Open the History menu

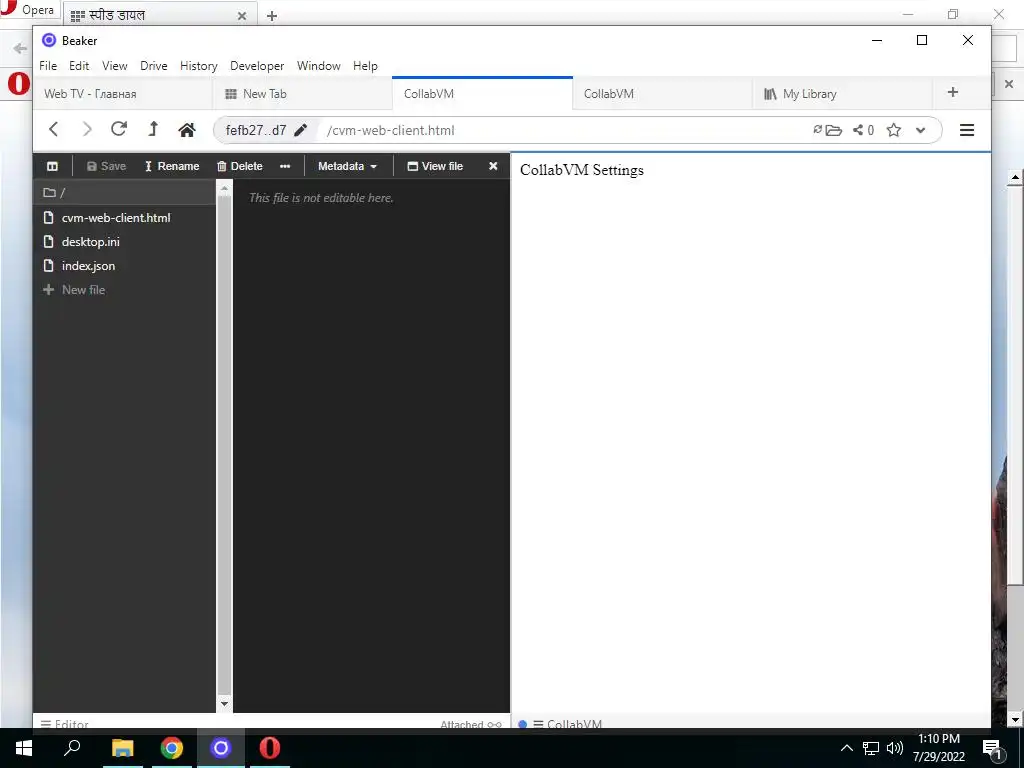point(199,66)
